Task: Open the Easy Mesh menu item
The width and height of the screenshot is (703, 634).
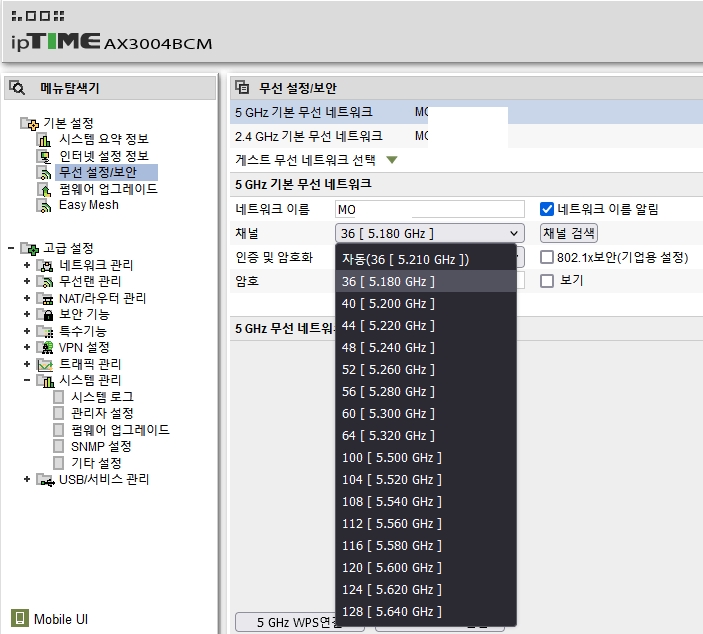Action: 89,205
